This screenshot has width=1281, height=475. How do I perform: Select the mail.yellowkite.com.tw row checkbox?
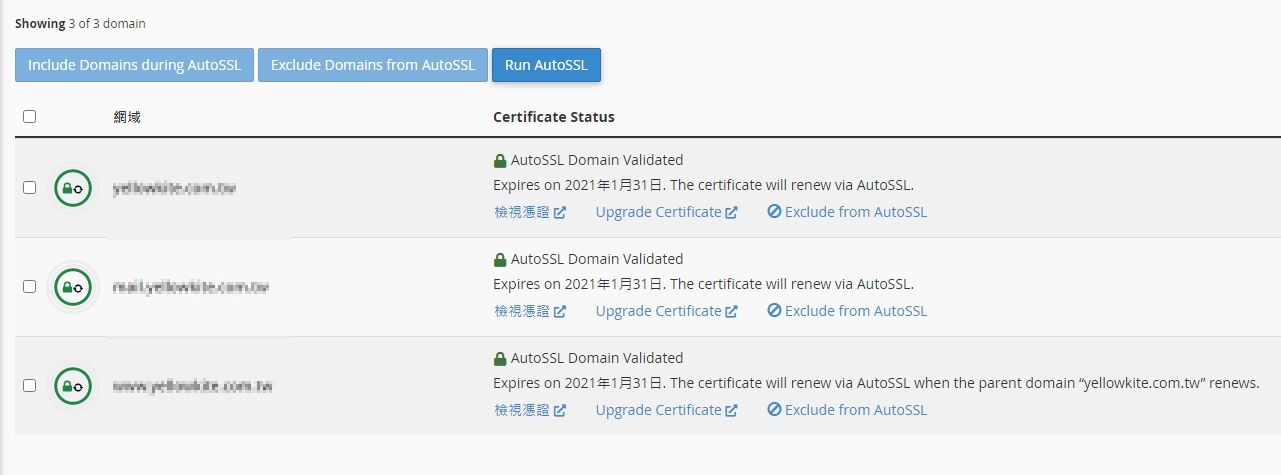pyautogui.click(x=29, y=286)
